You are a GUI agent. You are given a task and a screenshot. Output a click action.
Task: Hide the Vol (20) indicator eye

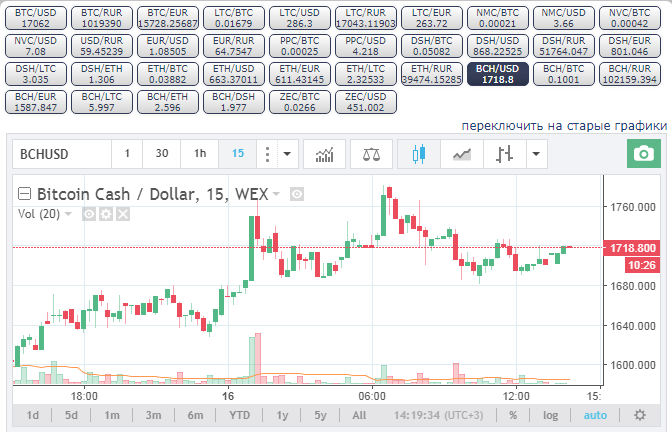(89, 214)
